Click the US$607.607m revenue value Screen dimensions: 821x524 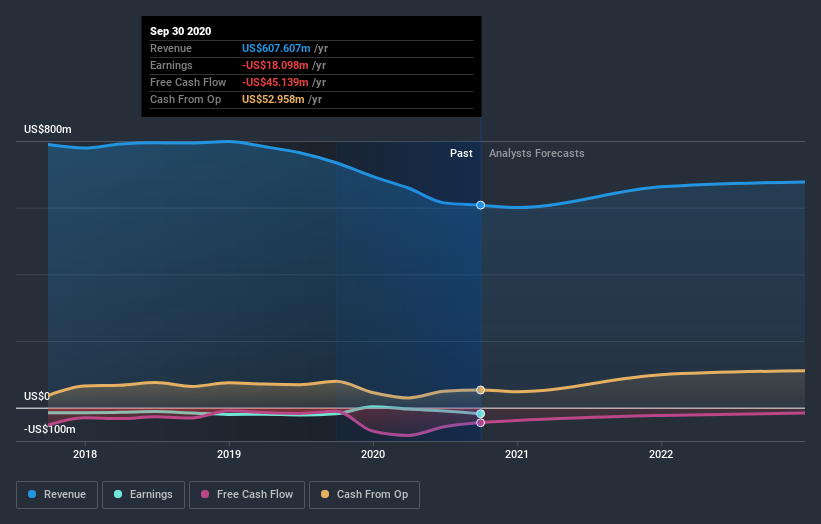(x=276, y=48)
